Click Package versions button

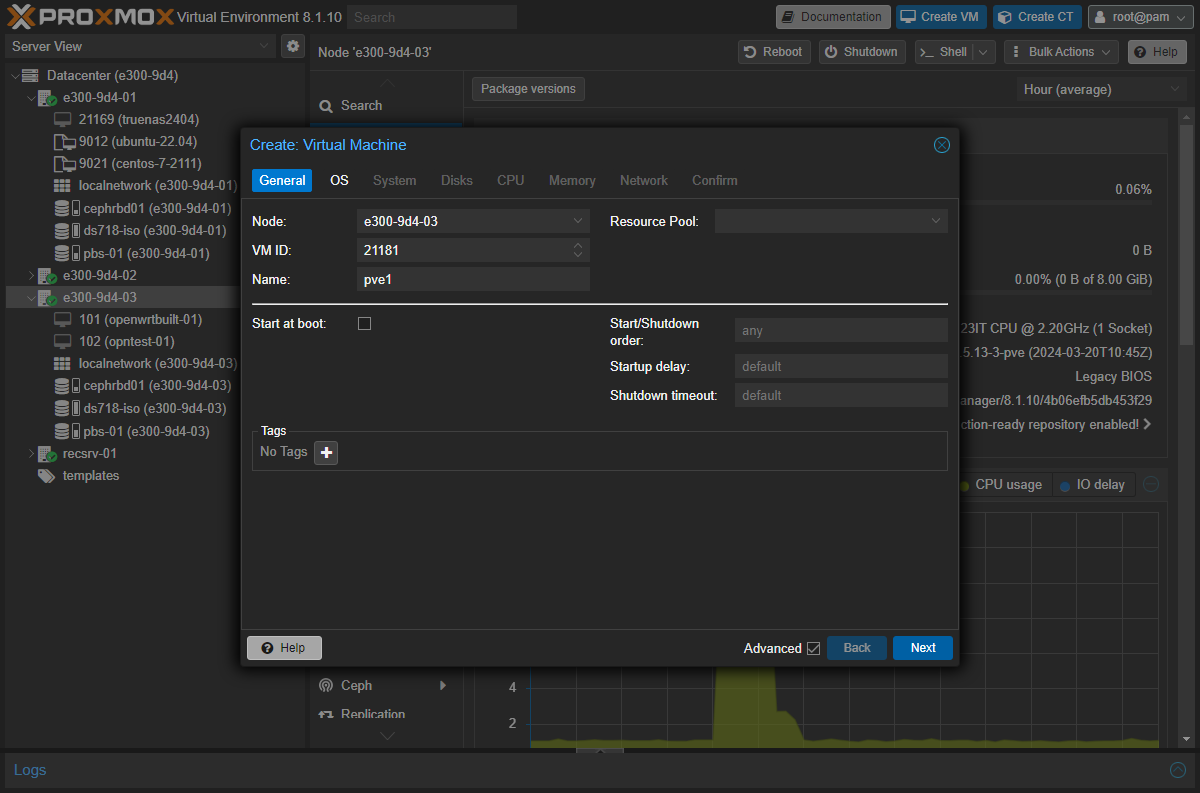528,89
